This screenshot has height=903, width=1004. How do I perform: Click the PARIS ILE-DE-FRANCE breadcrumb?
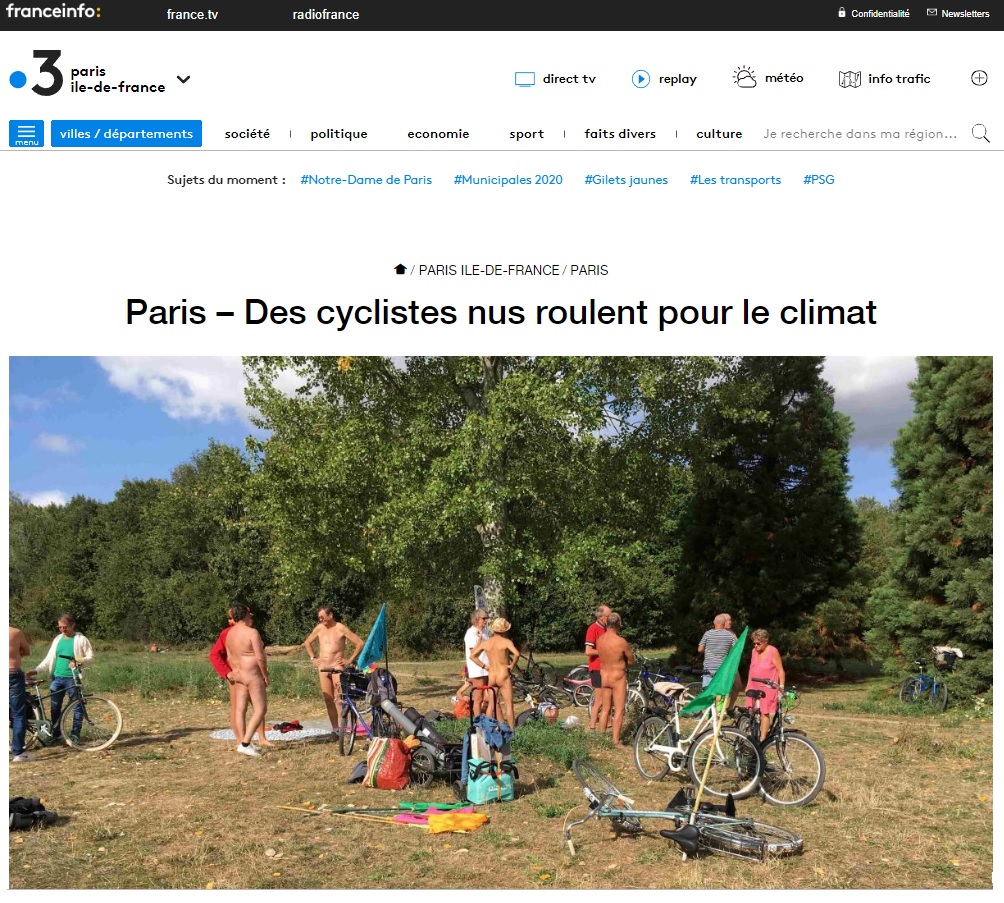489,270
